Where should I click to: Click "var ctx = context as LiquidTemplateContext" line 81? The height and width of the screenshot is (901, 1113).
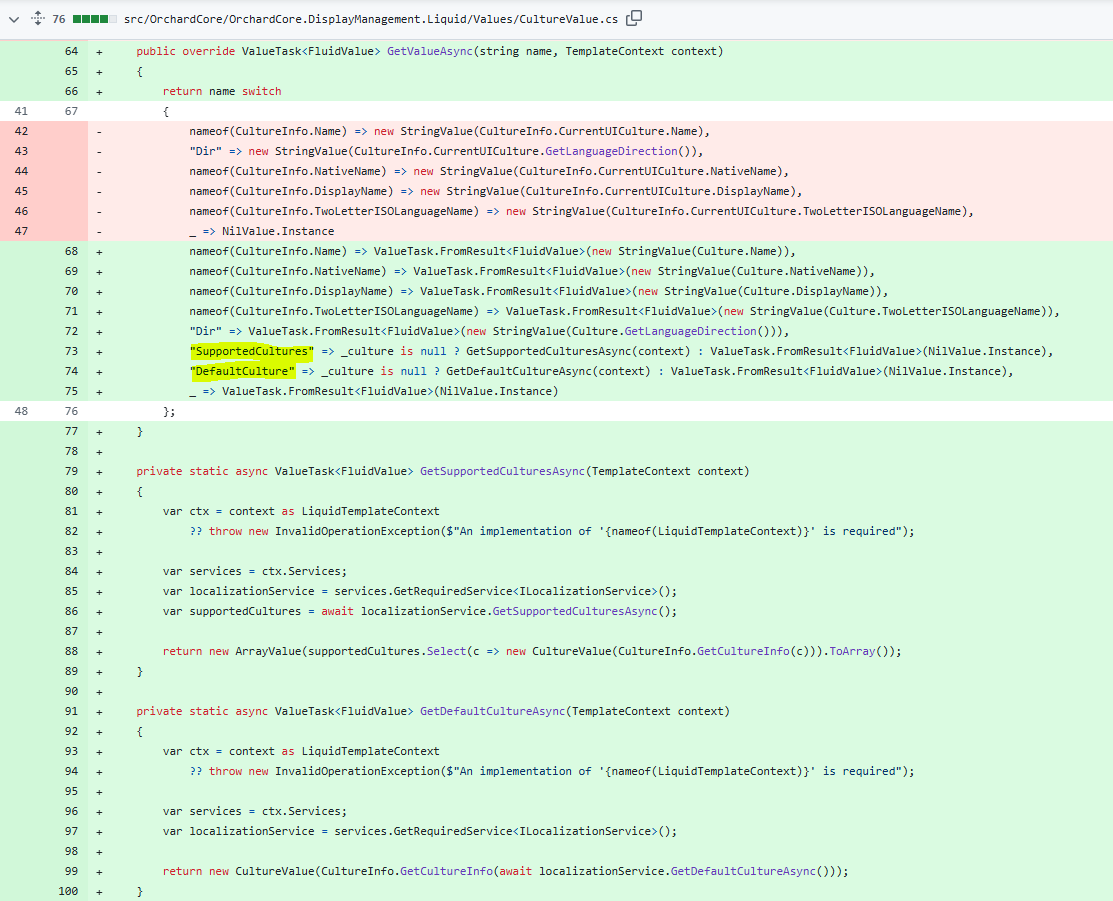(301, 511)
